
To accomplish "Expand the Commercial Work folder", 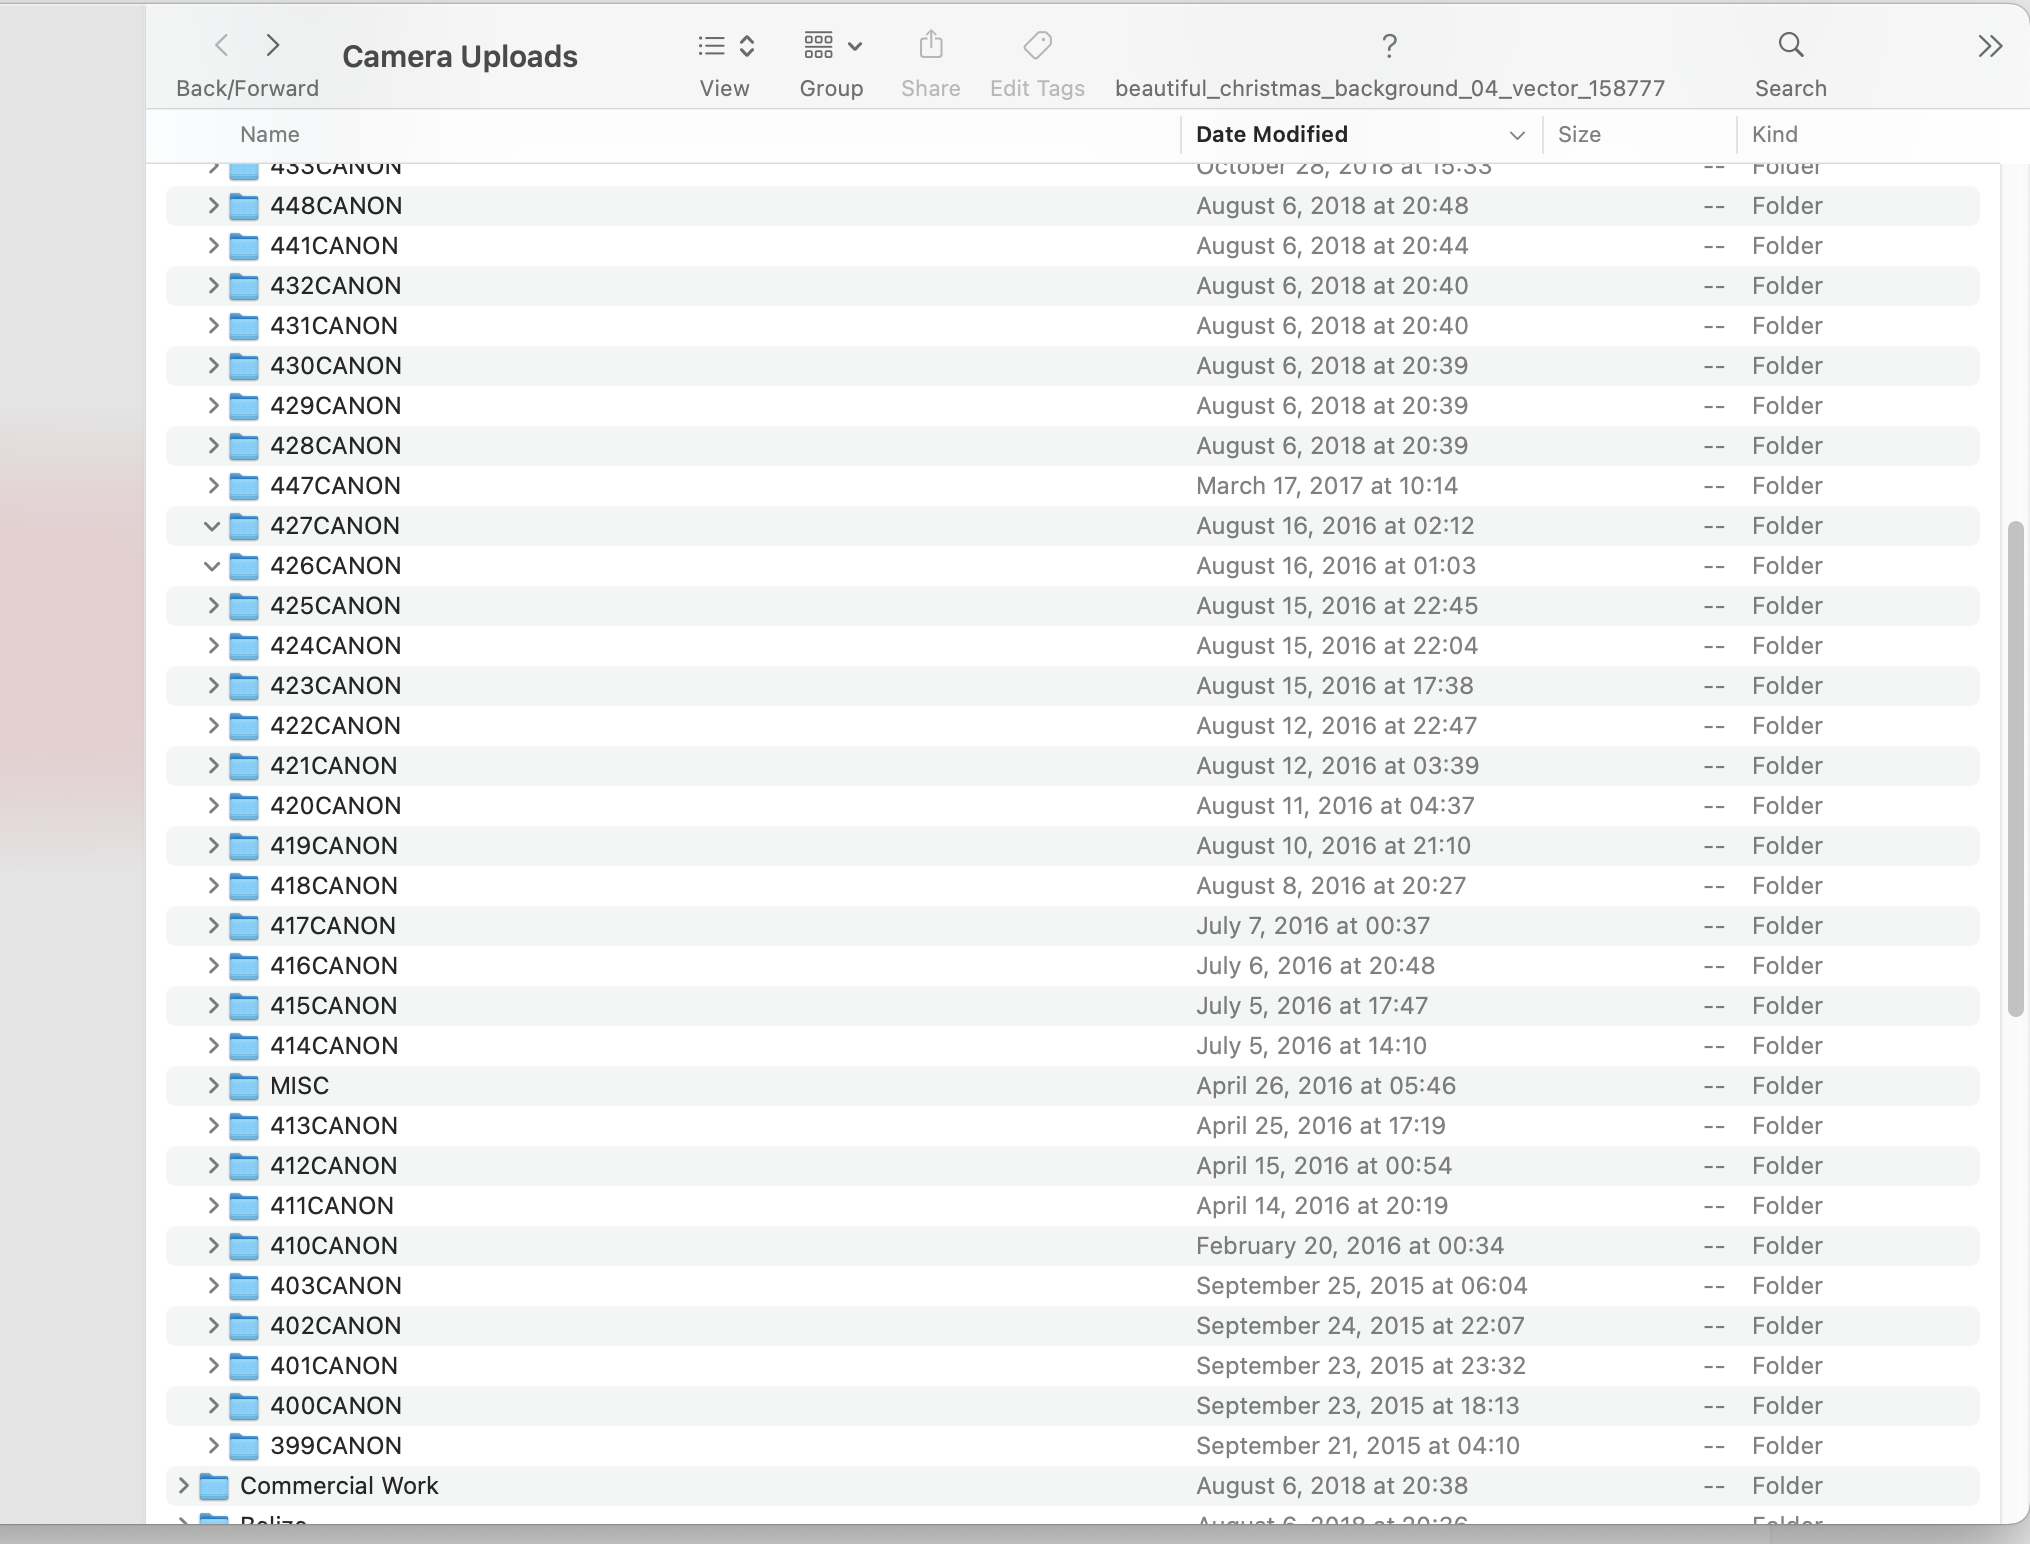I will tap(182, 1486).
